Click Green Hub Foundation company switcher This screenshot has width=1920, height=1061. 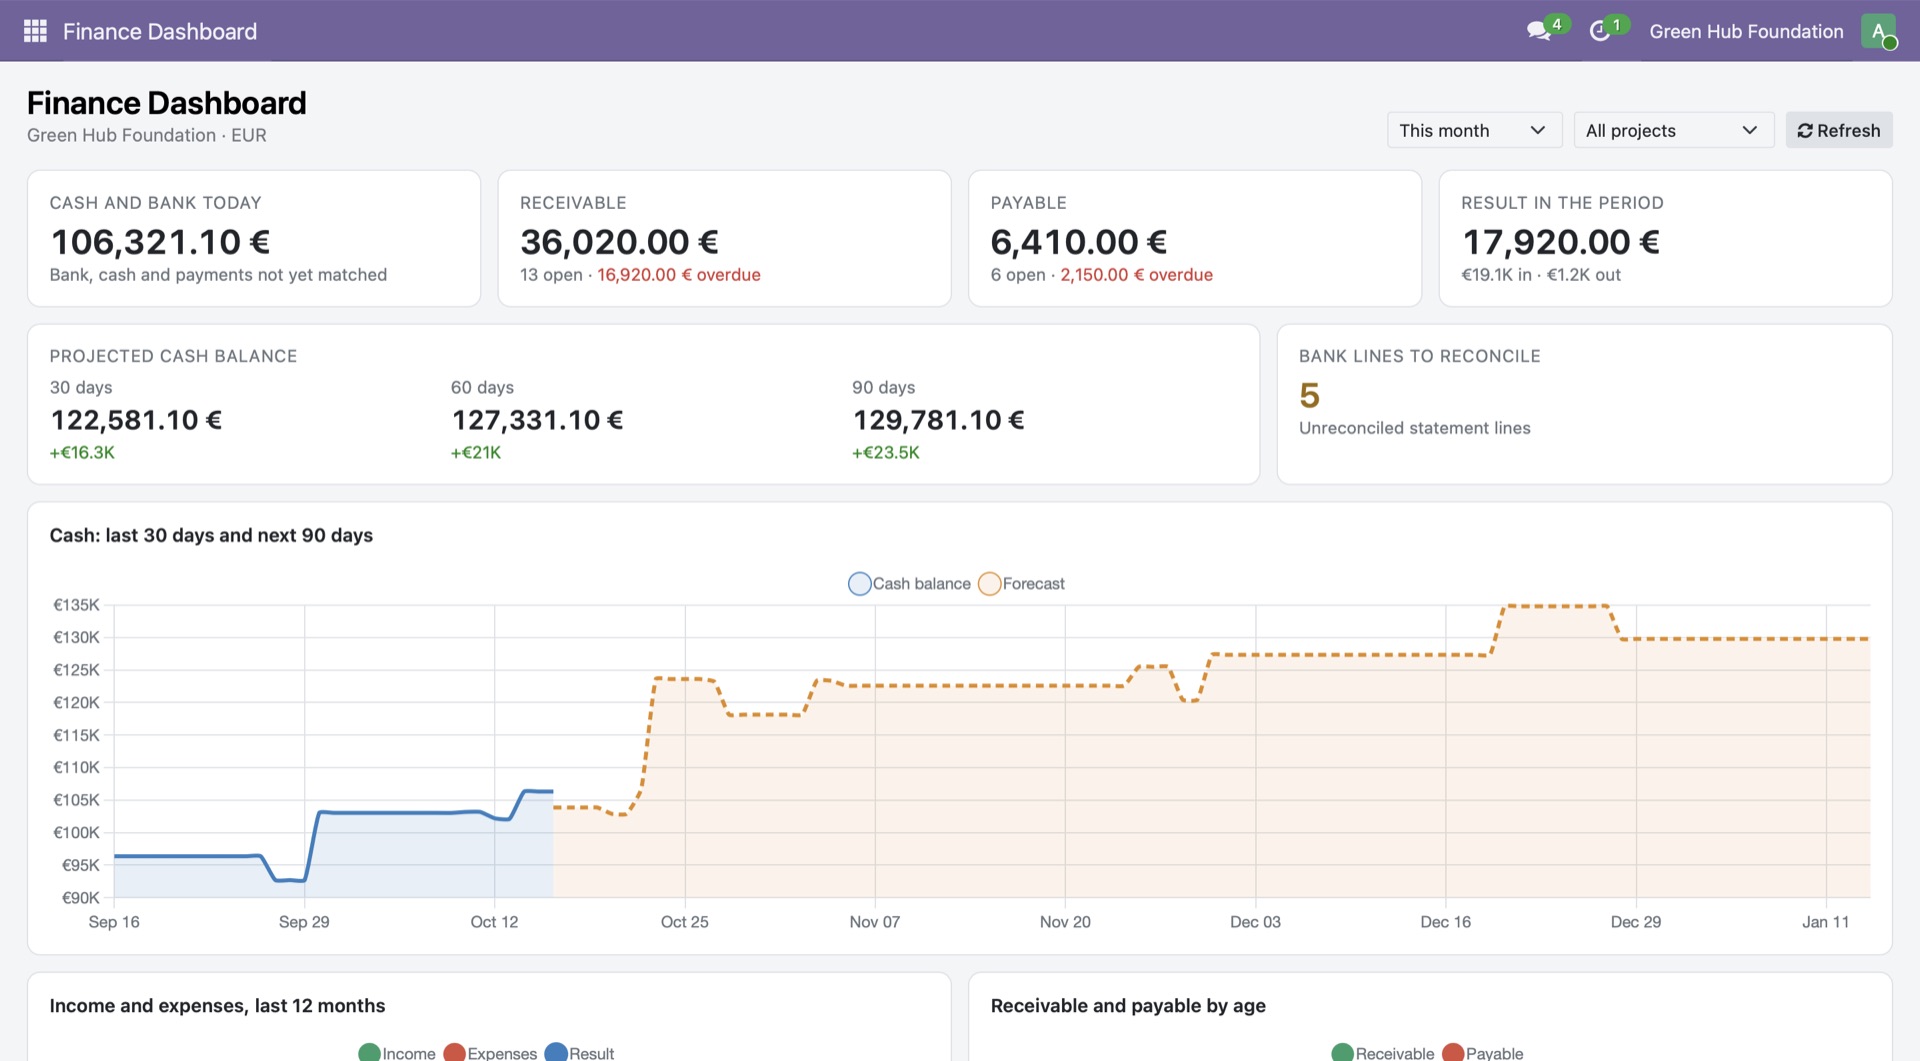tap(1746, 31)
